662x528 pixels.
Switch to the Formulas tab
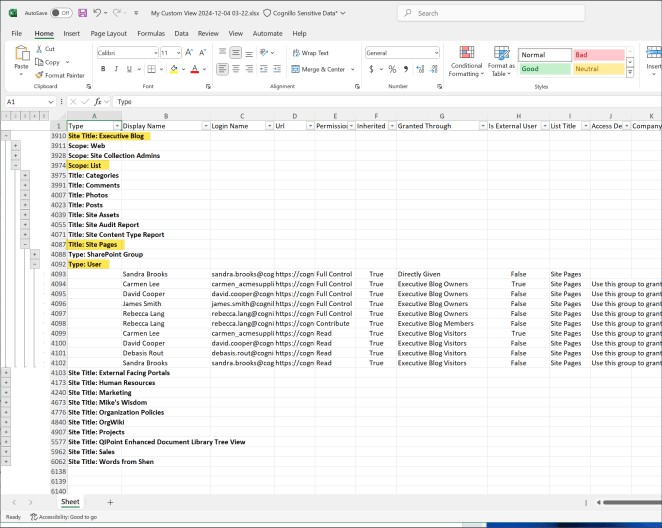(x=151, y=33)
